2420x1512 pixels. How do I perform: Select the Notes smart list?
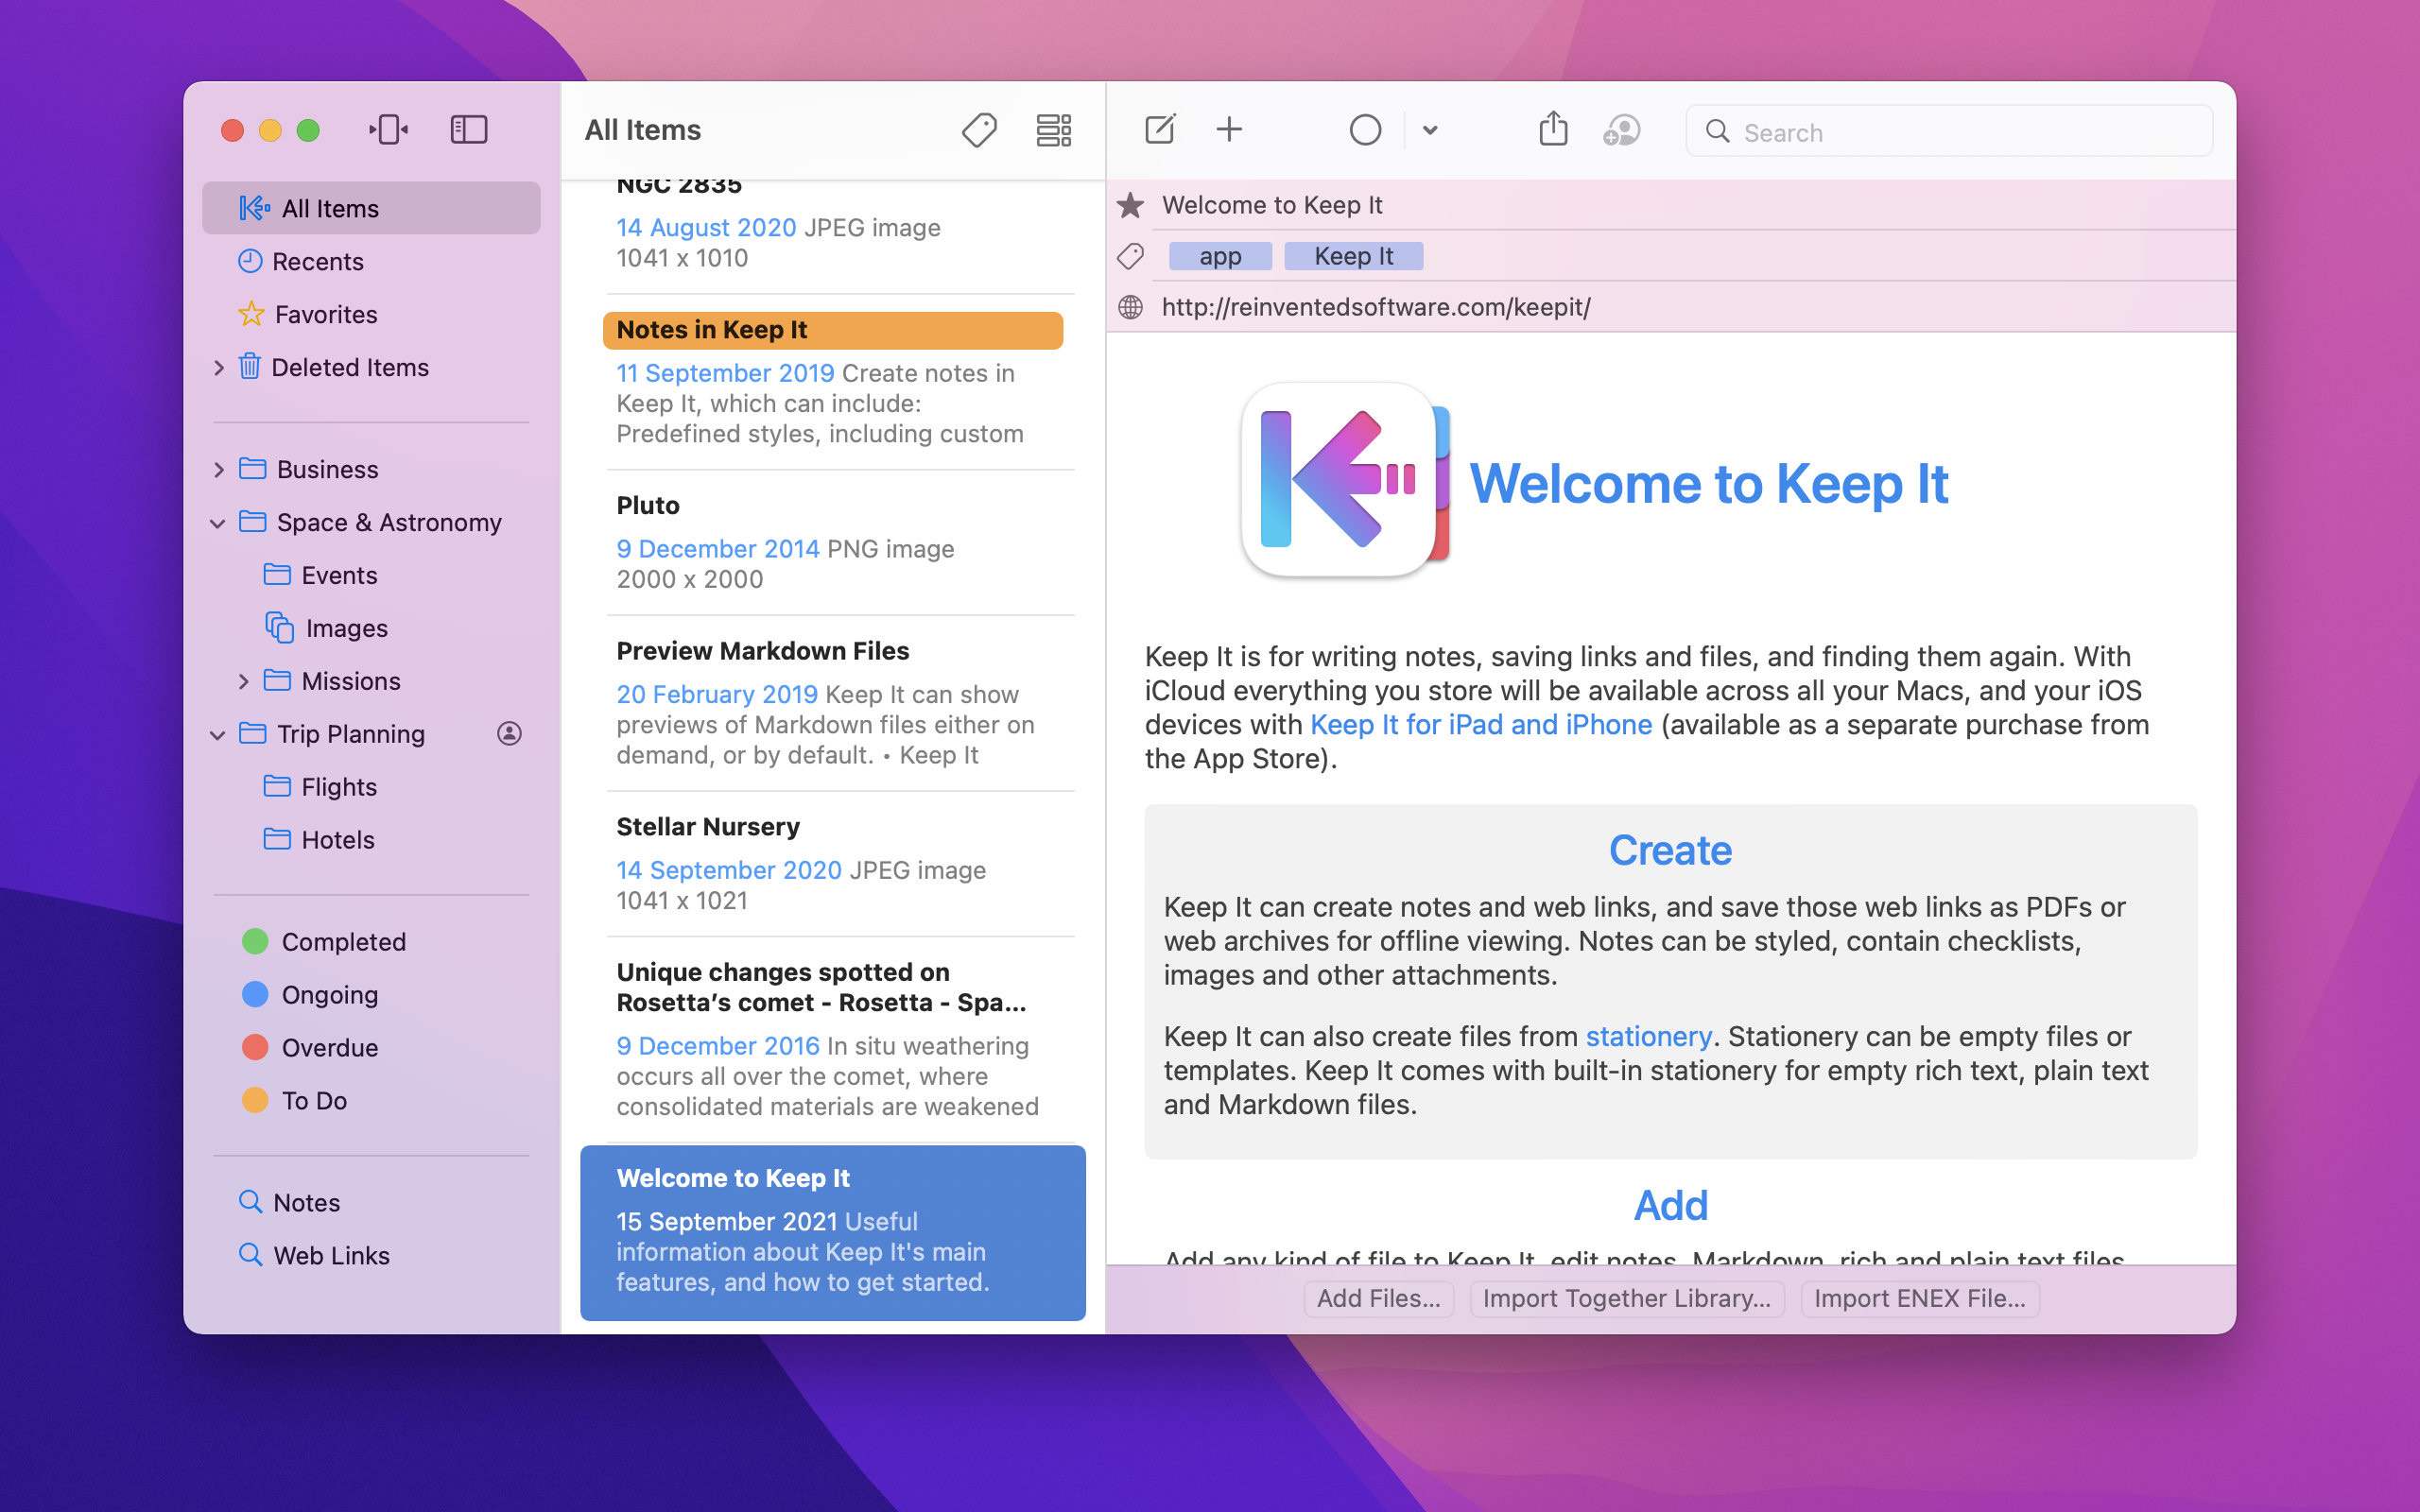pos(305,1202)
